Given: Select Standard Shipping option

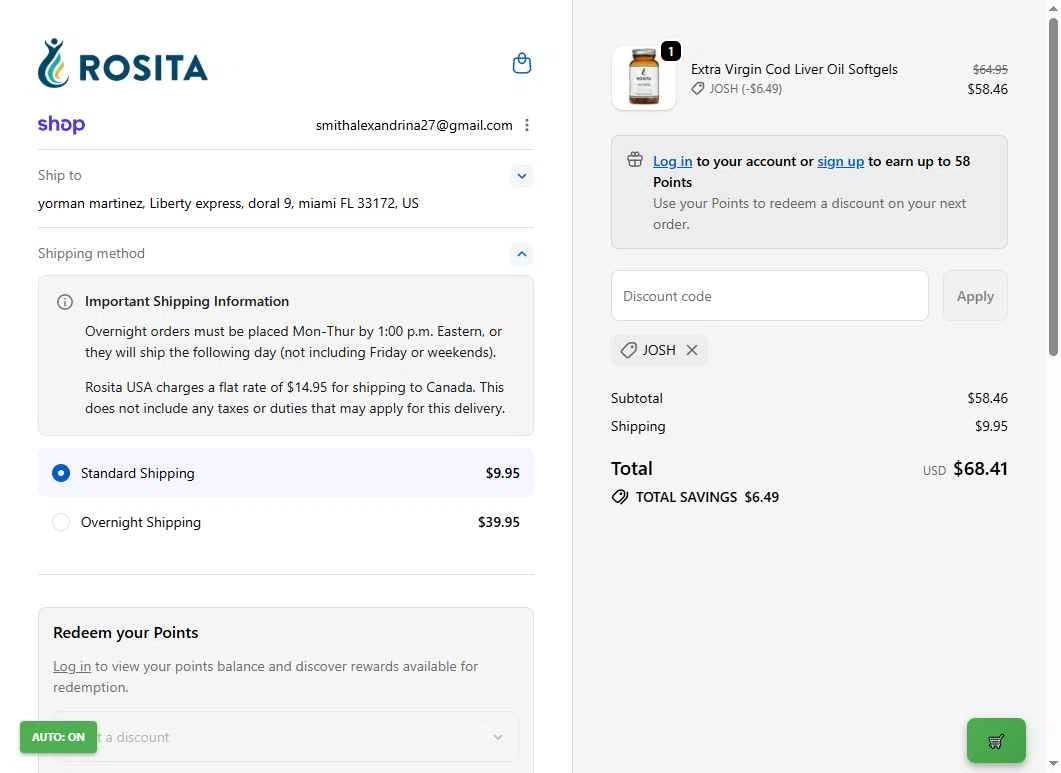Looking at the screenshot, I should (x=286, y=473).
